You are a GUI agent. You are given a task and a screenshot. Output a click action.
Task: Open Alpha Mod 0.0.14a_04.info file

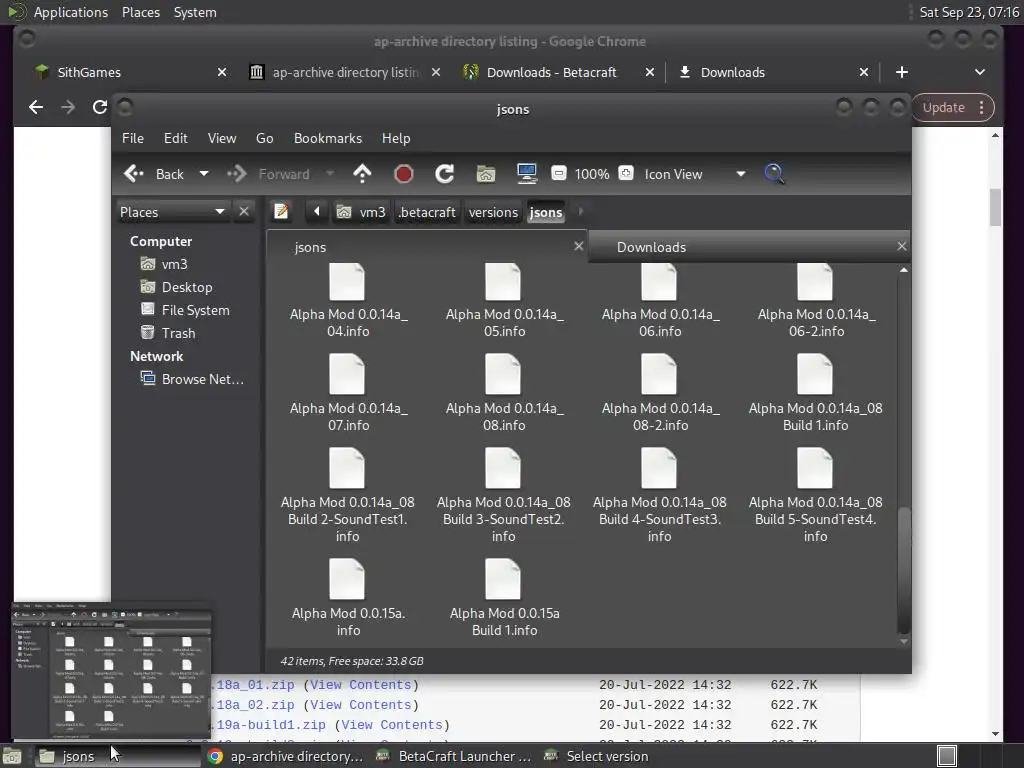[x=348, y=300]
